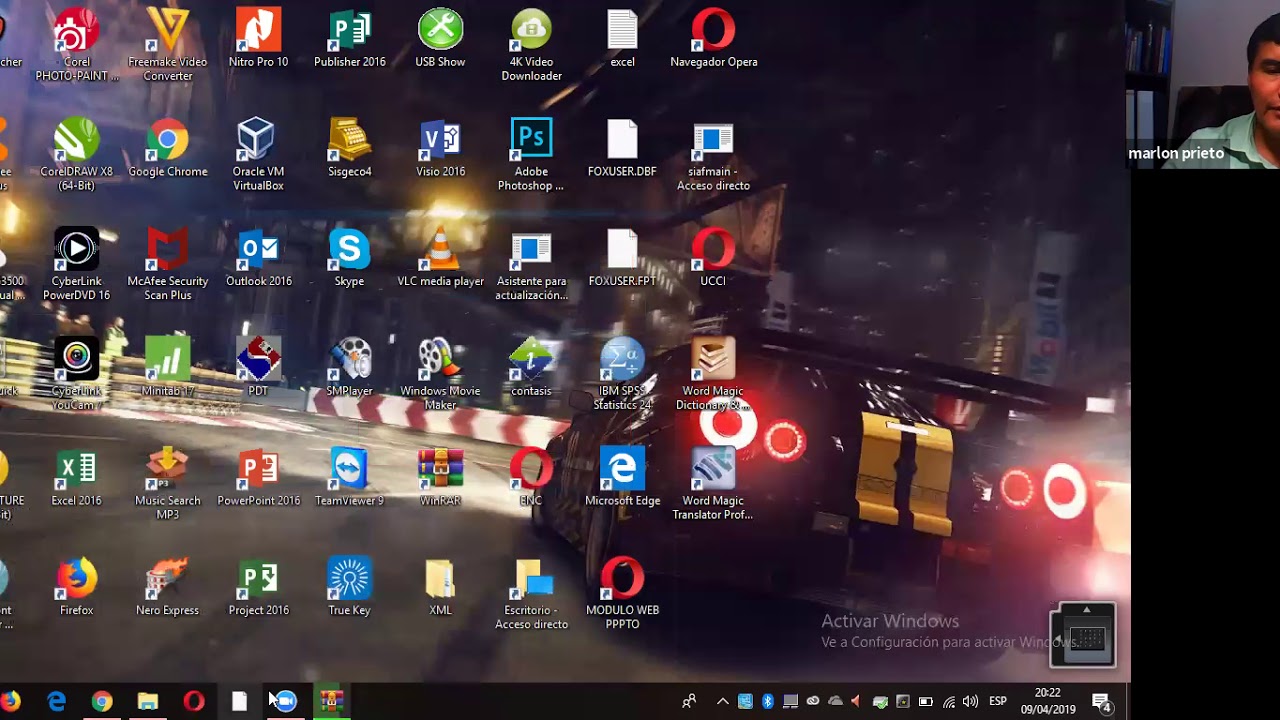Screen dimensions: 1280x720
Task: Click the Google Chrome desktop shortcut
Action: coord(167,148)
